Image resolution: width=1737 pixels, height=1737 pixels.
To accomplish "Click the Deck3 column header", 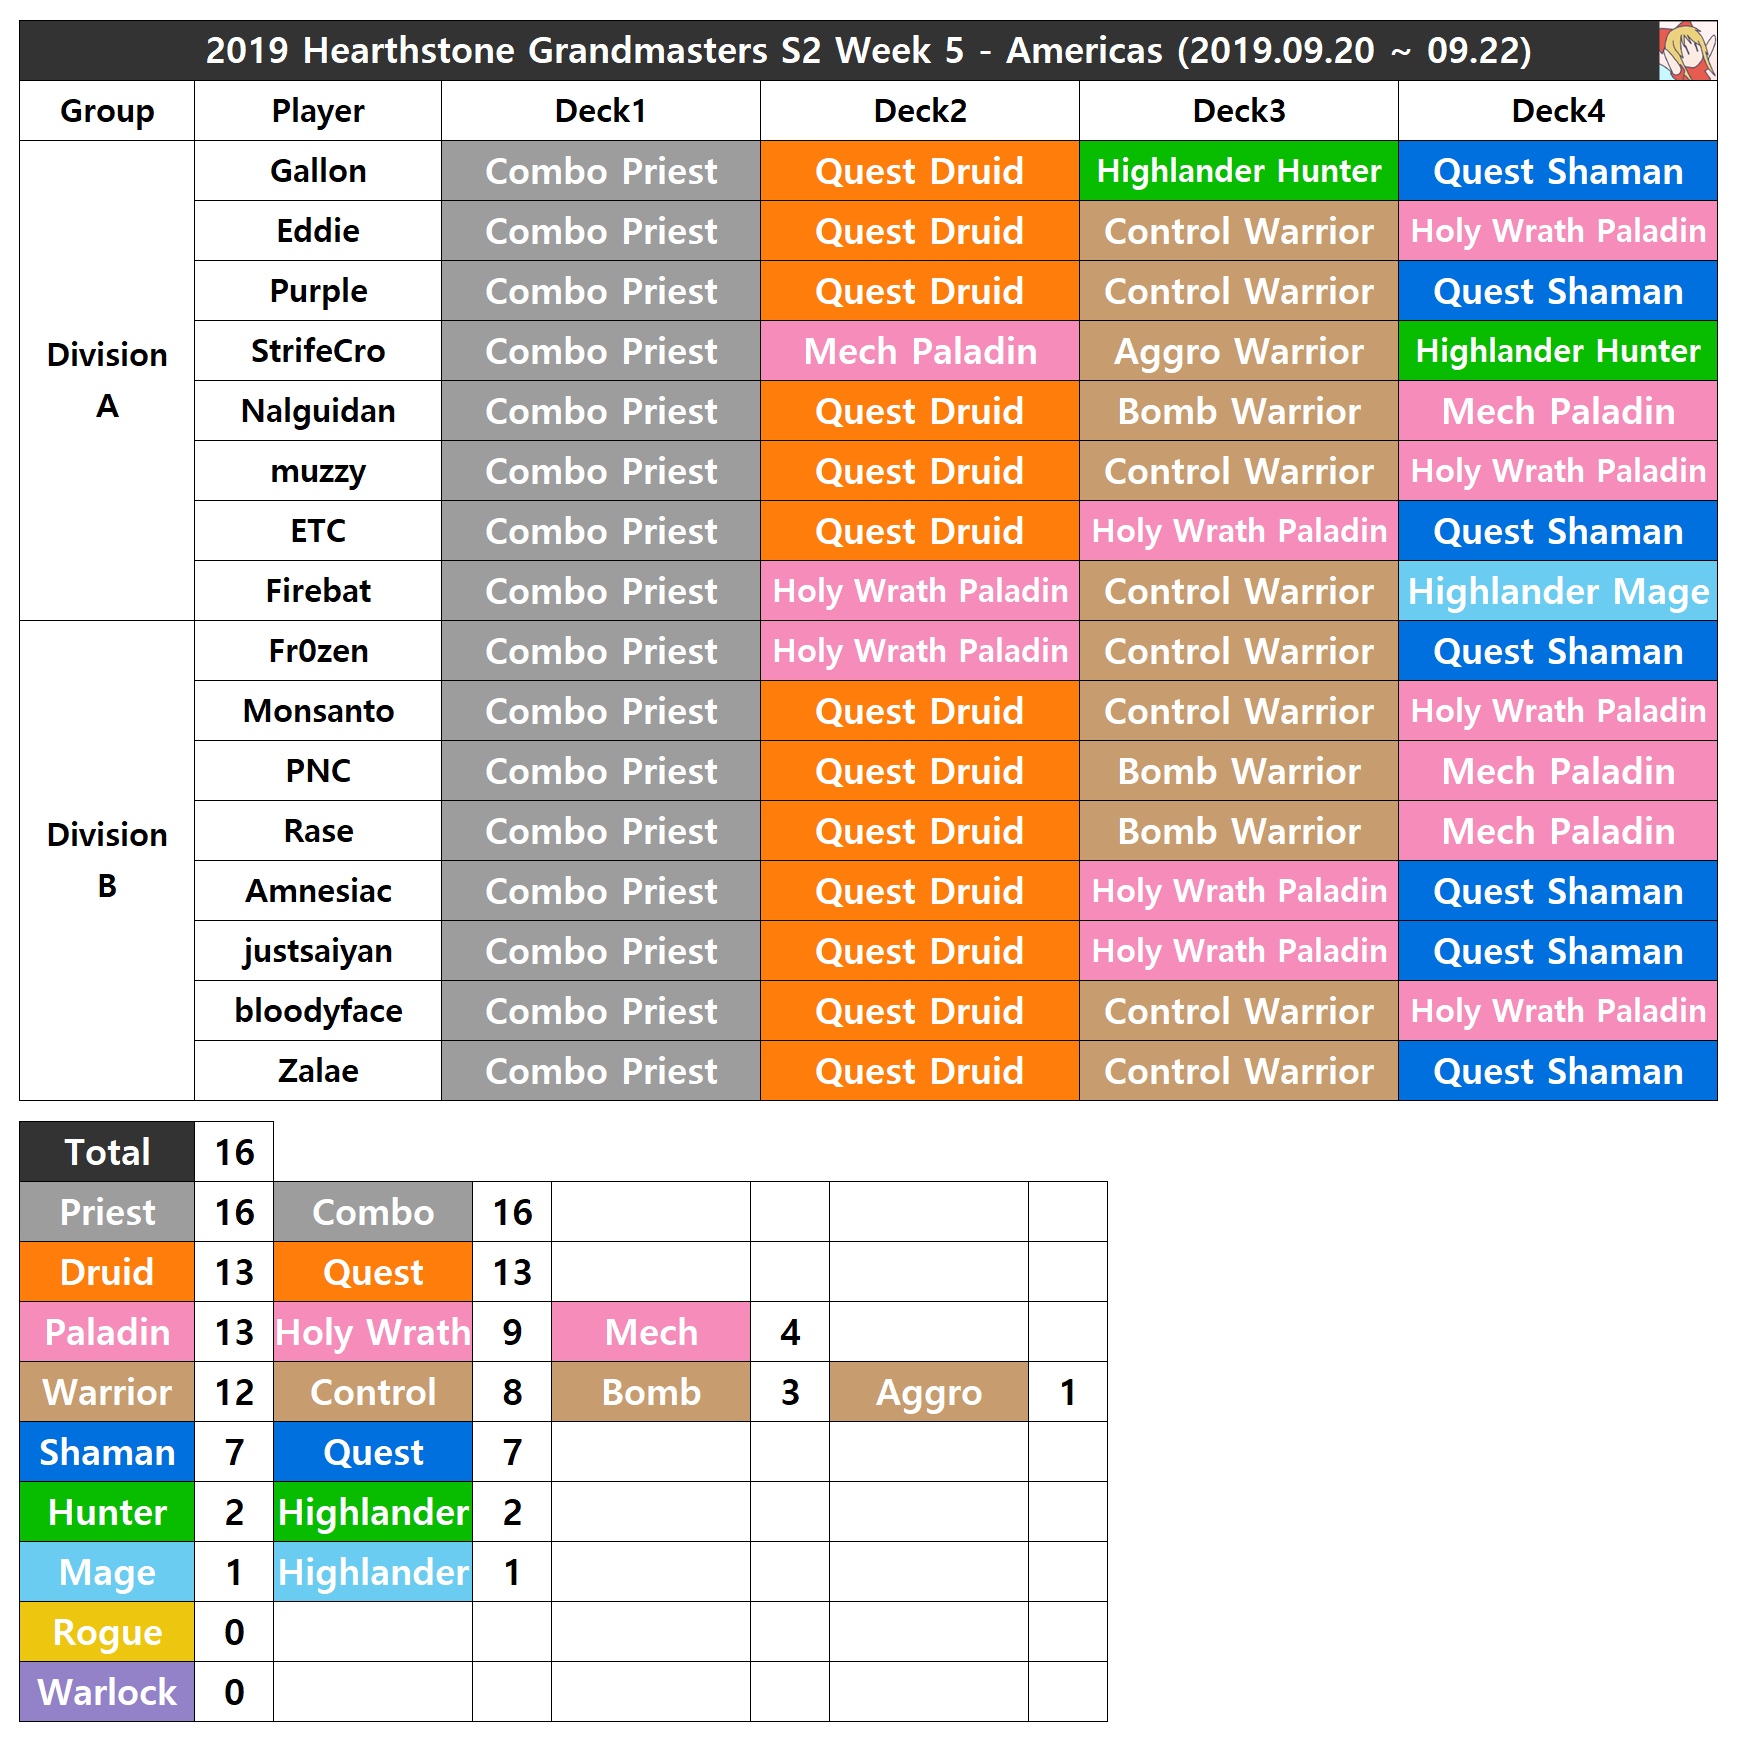I will click(x=1238, y=111).
